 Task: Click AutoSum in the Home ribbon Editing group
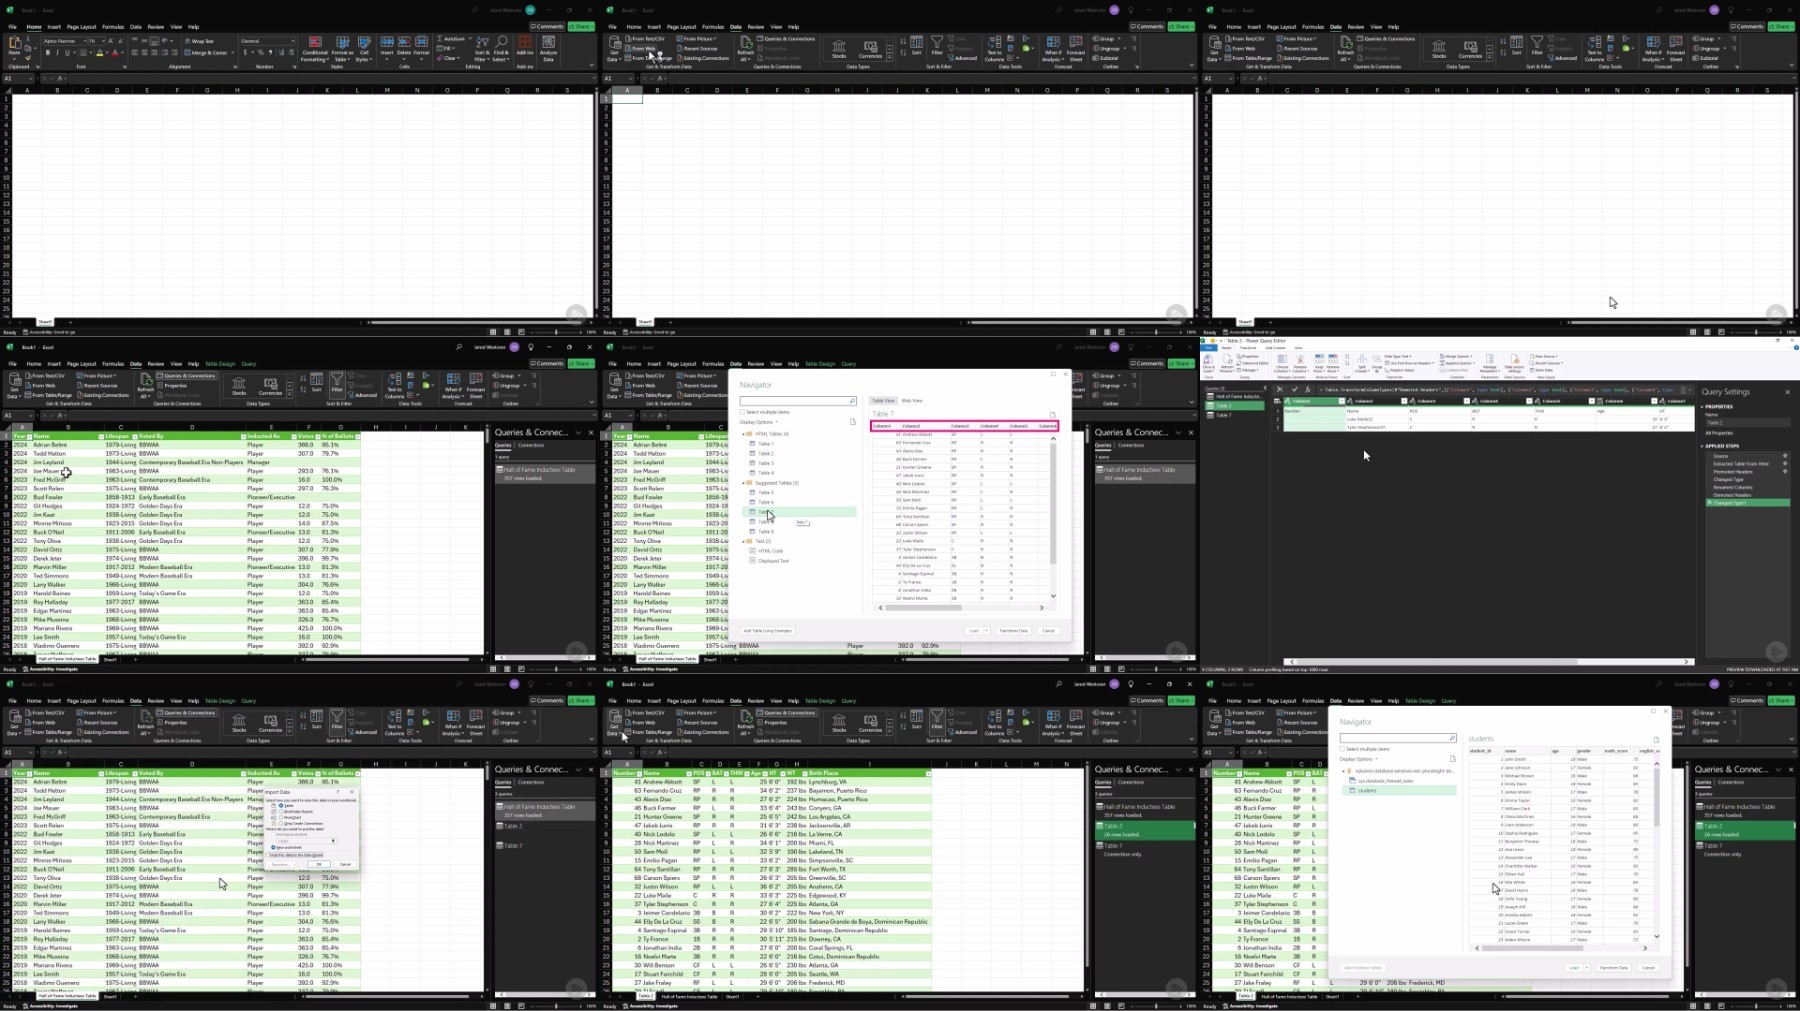pos(453,39)
